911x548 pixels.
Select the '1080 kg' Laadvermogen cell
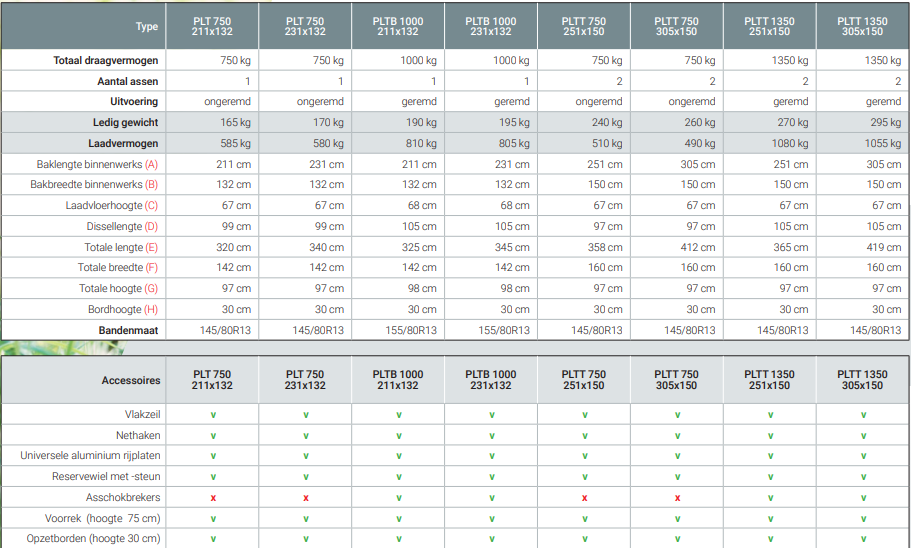click(790, 144)
